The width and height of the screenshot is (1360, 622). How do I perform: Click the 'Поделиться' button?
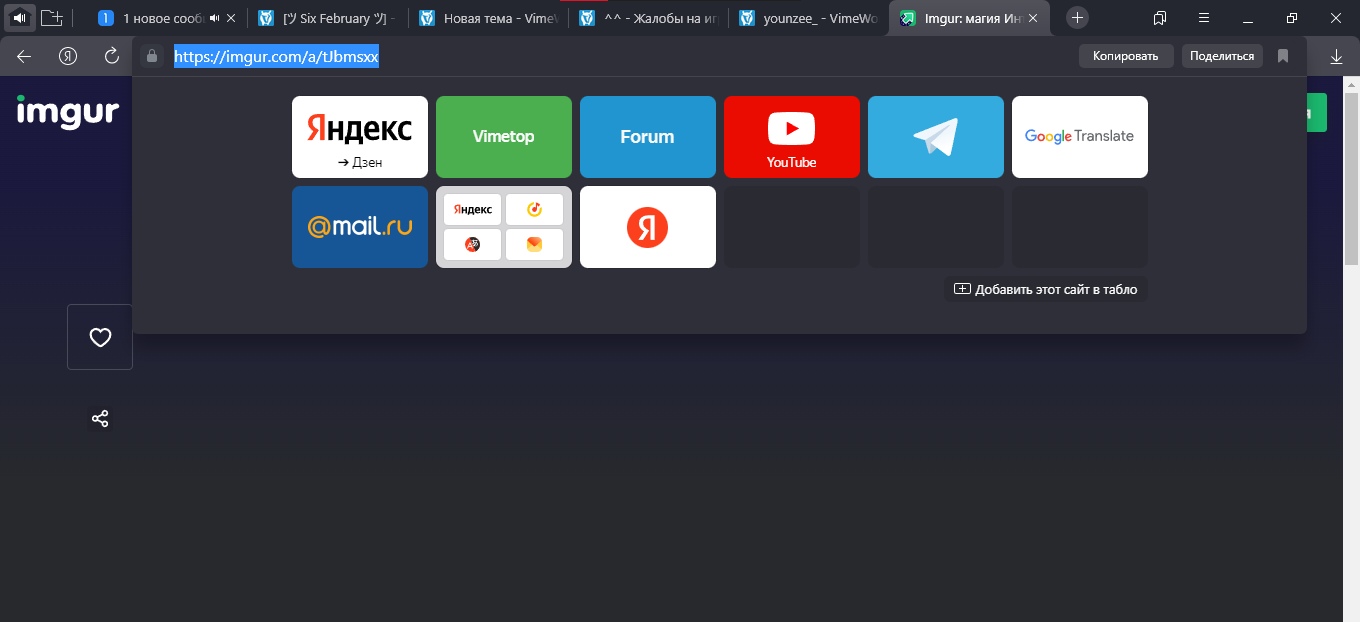(1221, 56)
